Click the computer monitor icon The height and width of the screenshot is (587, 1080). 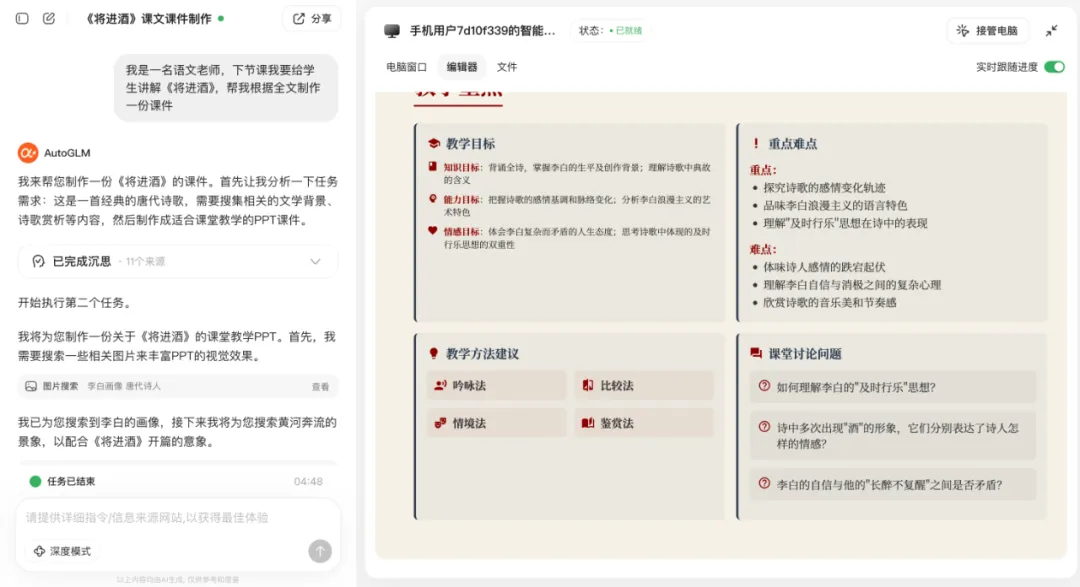click(392, 31)
